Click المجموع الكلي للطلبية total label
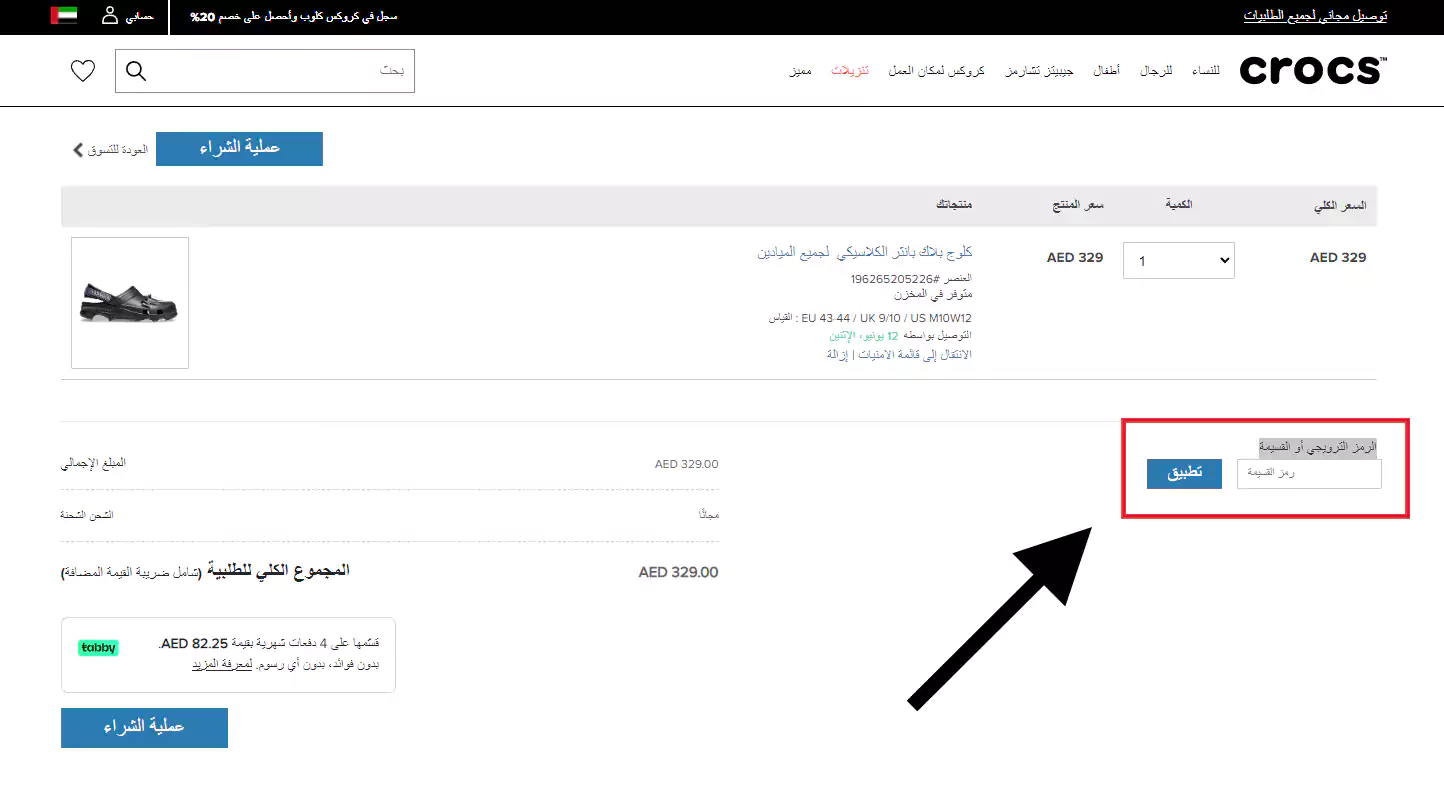This screenshot has height=788, width=1444. [278, 571]
